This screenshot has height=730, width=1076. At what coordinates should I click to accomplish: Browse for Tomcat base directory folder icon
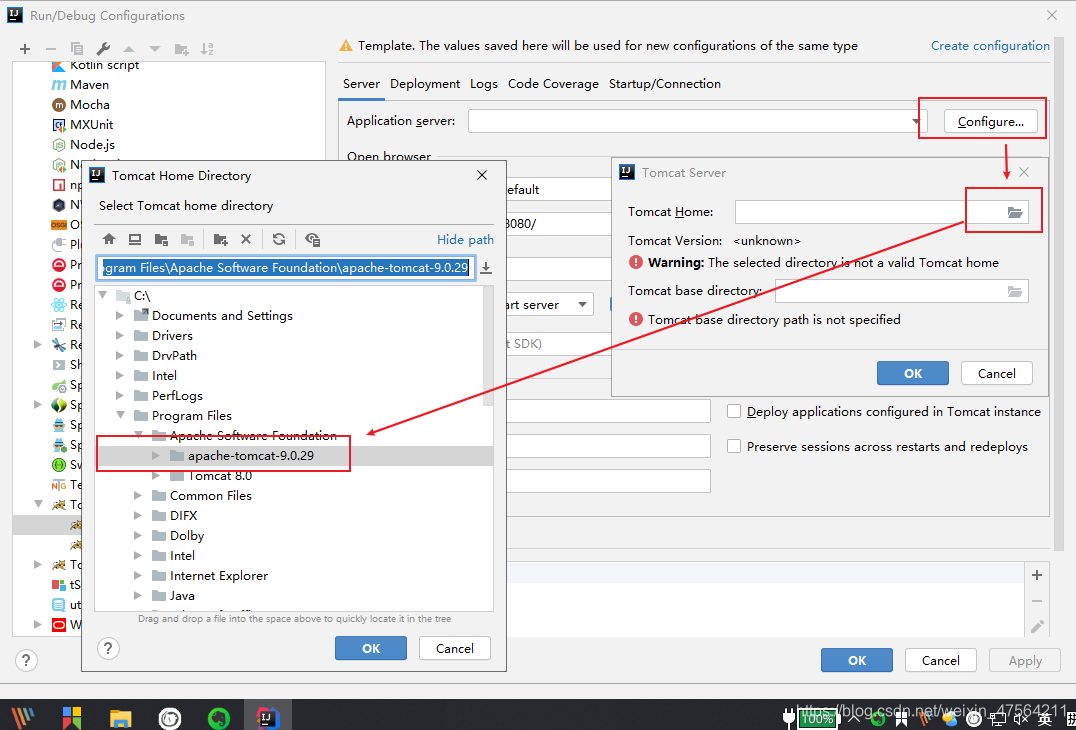(x=1015, y=291)
